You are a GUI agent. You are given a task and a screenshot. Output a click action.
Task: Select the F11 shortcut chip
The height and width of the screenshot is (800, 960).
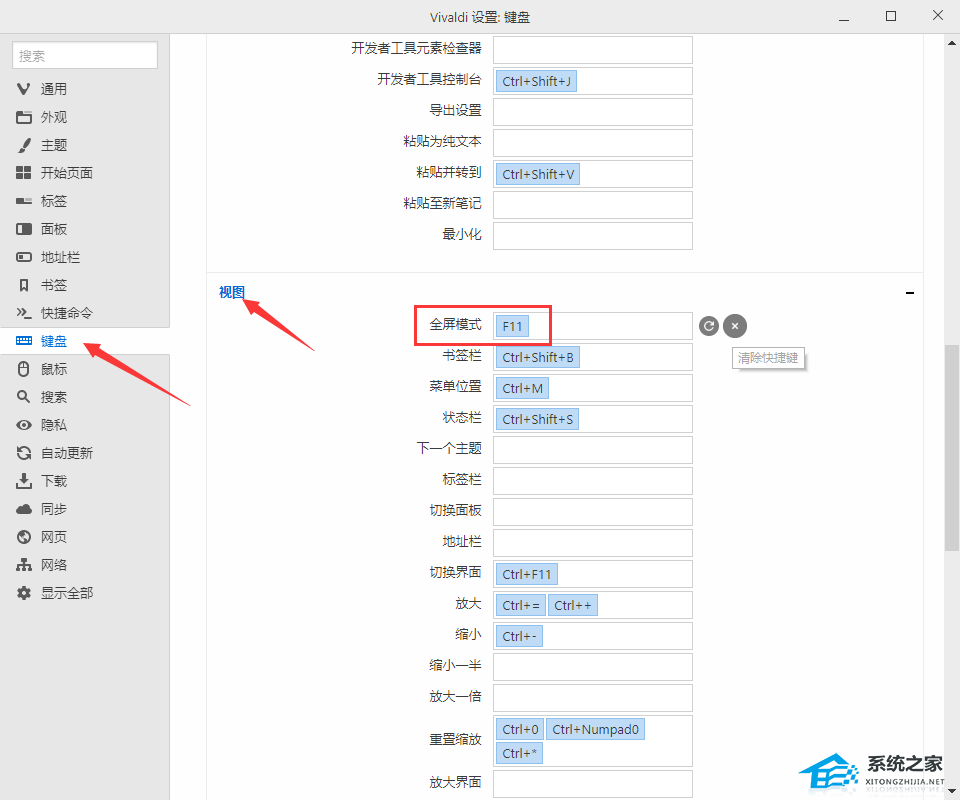[512, 326]
